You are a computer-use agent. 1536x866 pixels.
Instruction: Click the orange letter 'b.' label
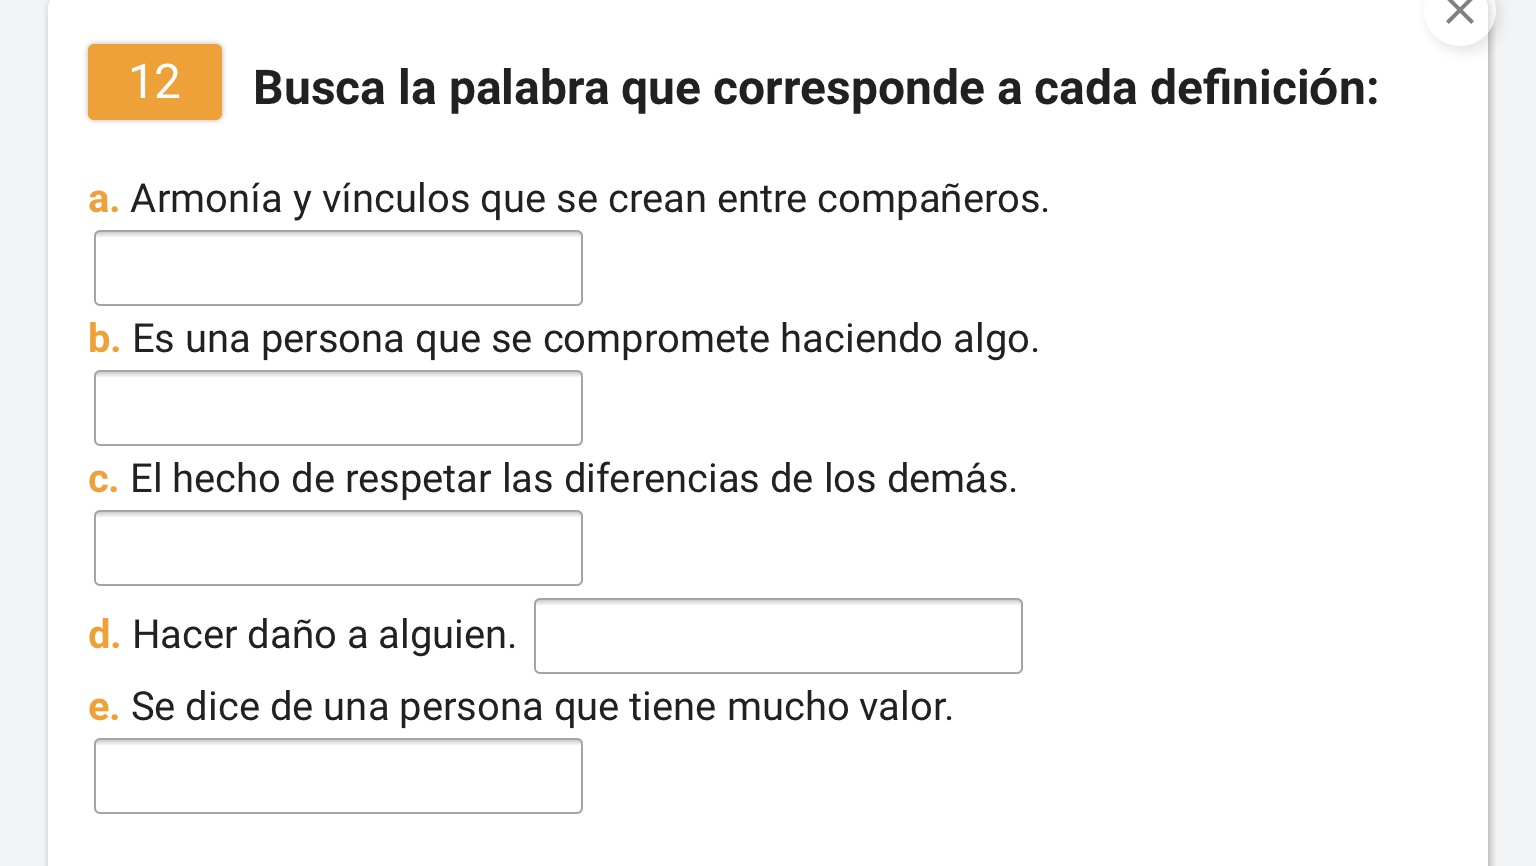click(104, 339)
